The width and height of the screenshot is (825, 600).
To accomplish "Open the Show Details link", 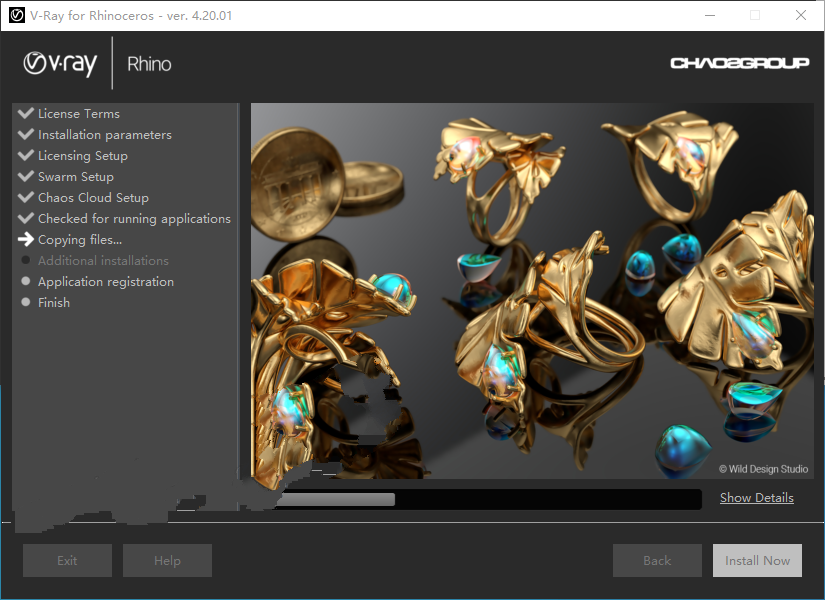I will tap(757, 498).
